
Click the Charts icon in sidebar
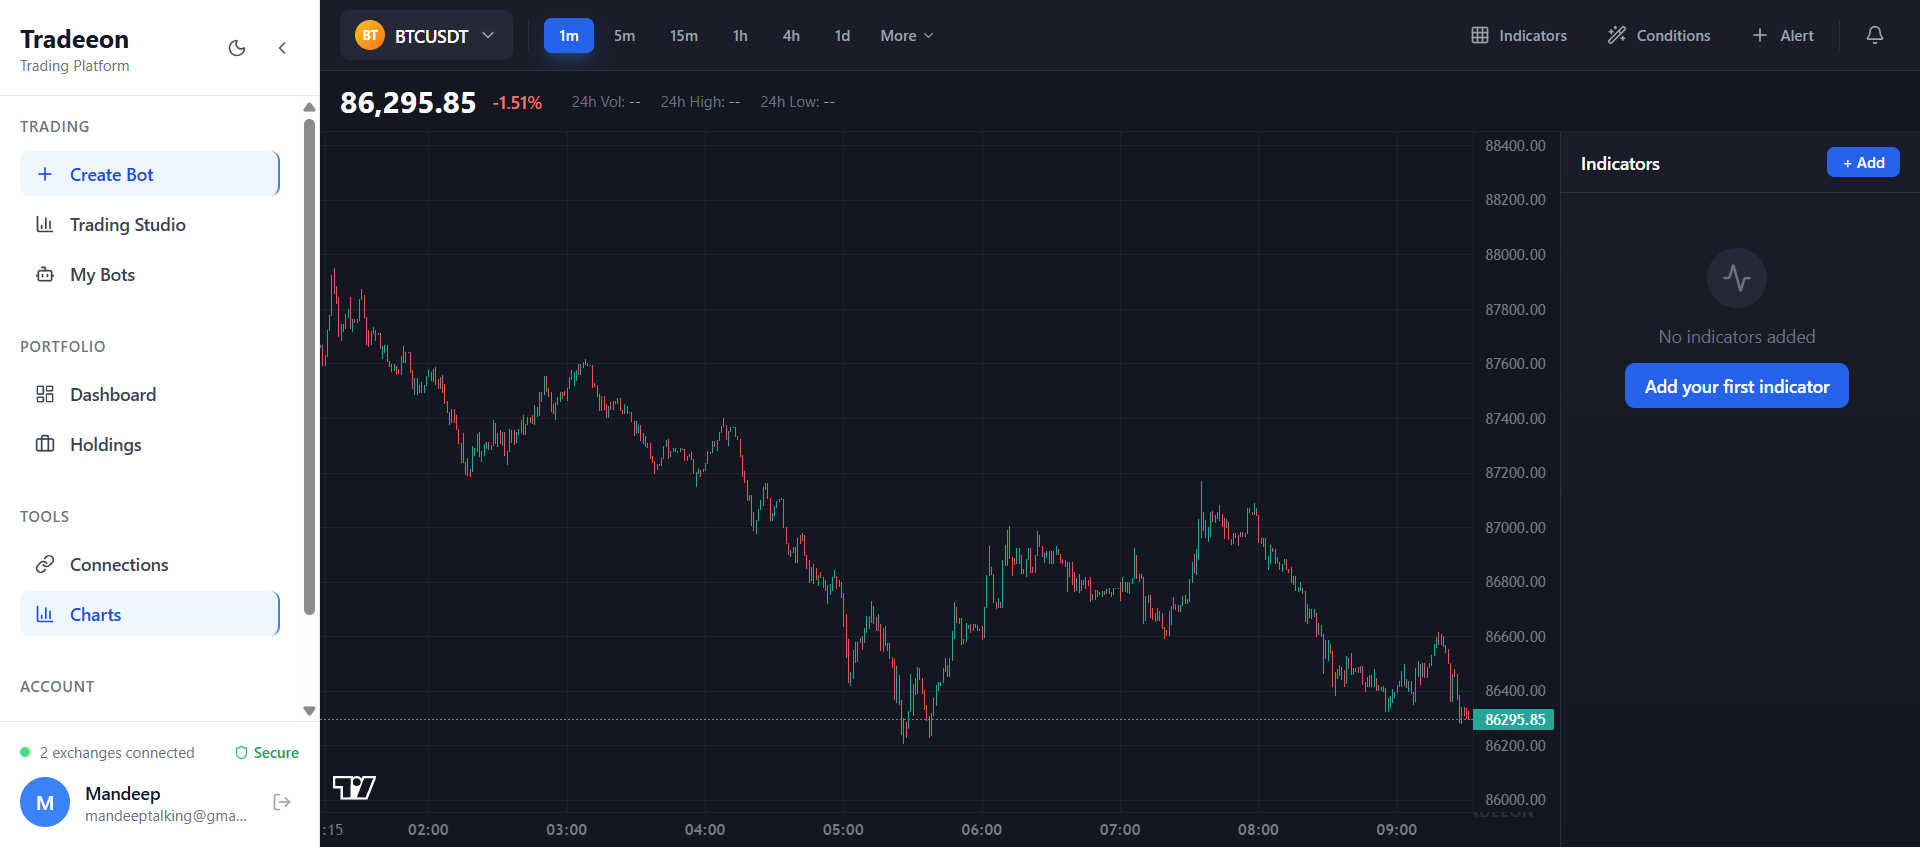45,614
